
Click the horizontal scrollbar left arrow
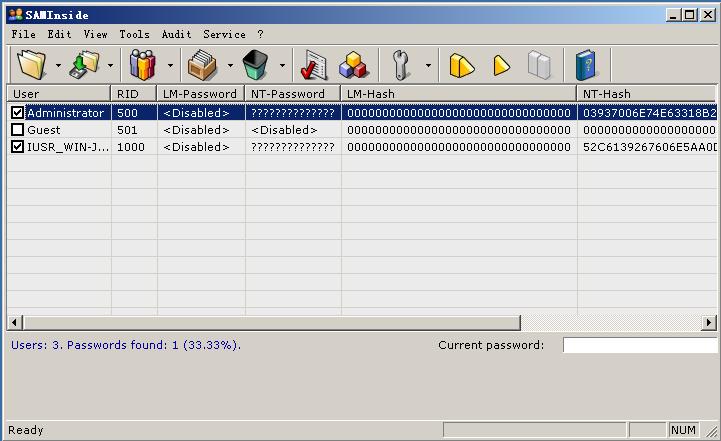coord(15,322)
